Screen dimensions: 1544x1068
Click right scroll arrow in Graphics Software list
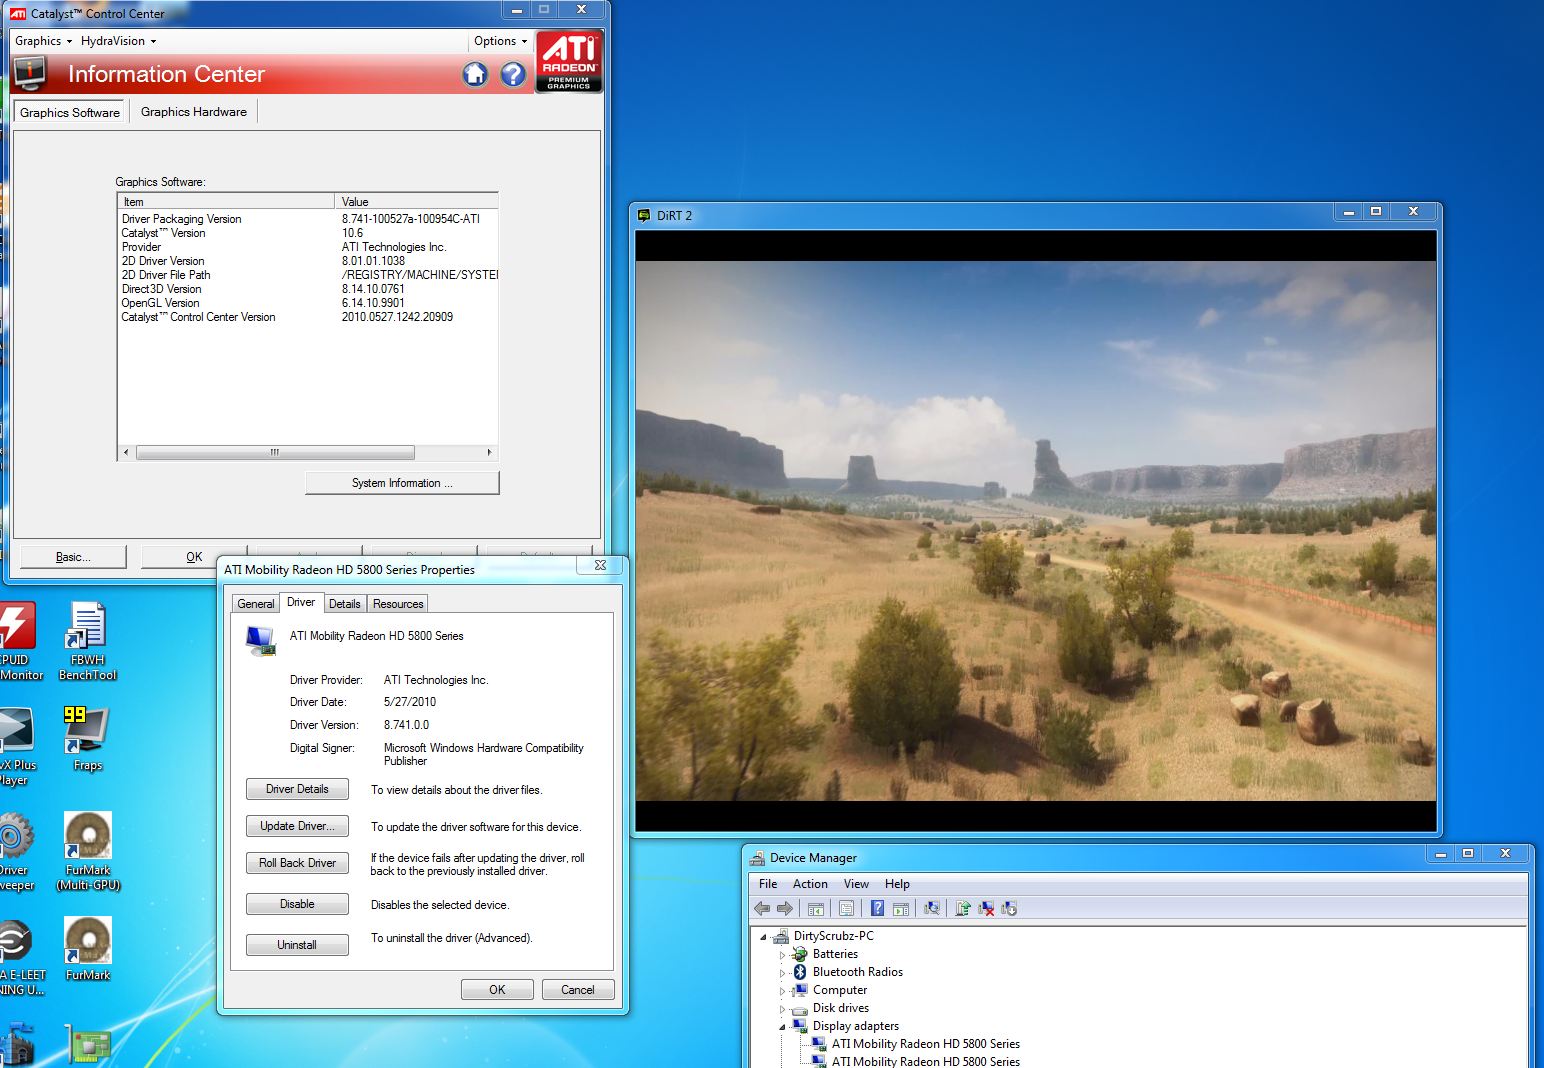pyautogui.click(x=489, y=452)
